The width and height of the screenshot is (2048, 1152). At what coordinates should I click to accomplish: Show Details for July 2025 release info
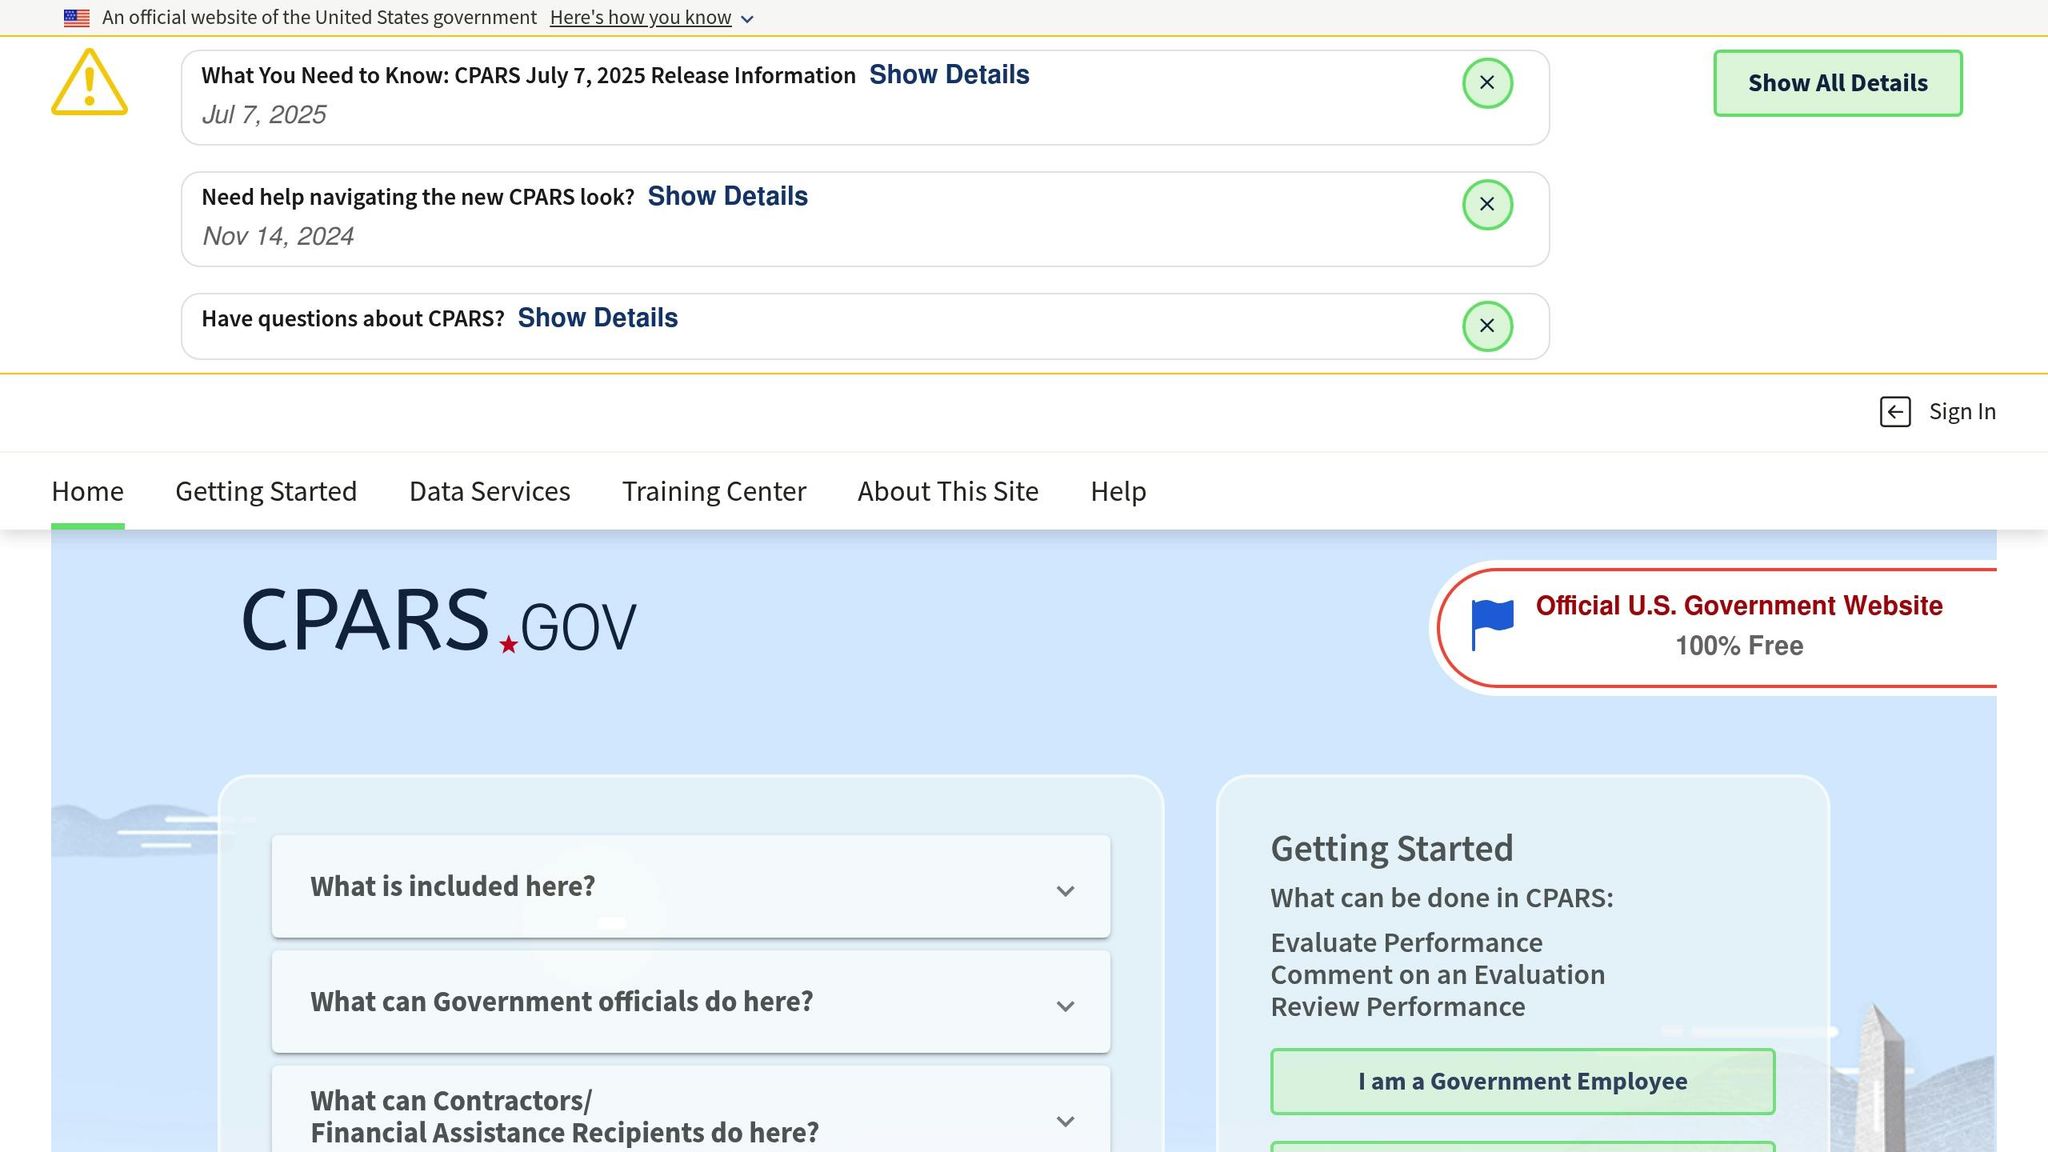click(949, 75)
